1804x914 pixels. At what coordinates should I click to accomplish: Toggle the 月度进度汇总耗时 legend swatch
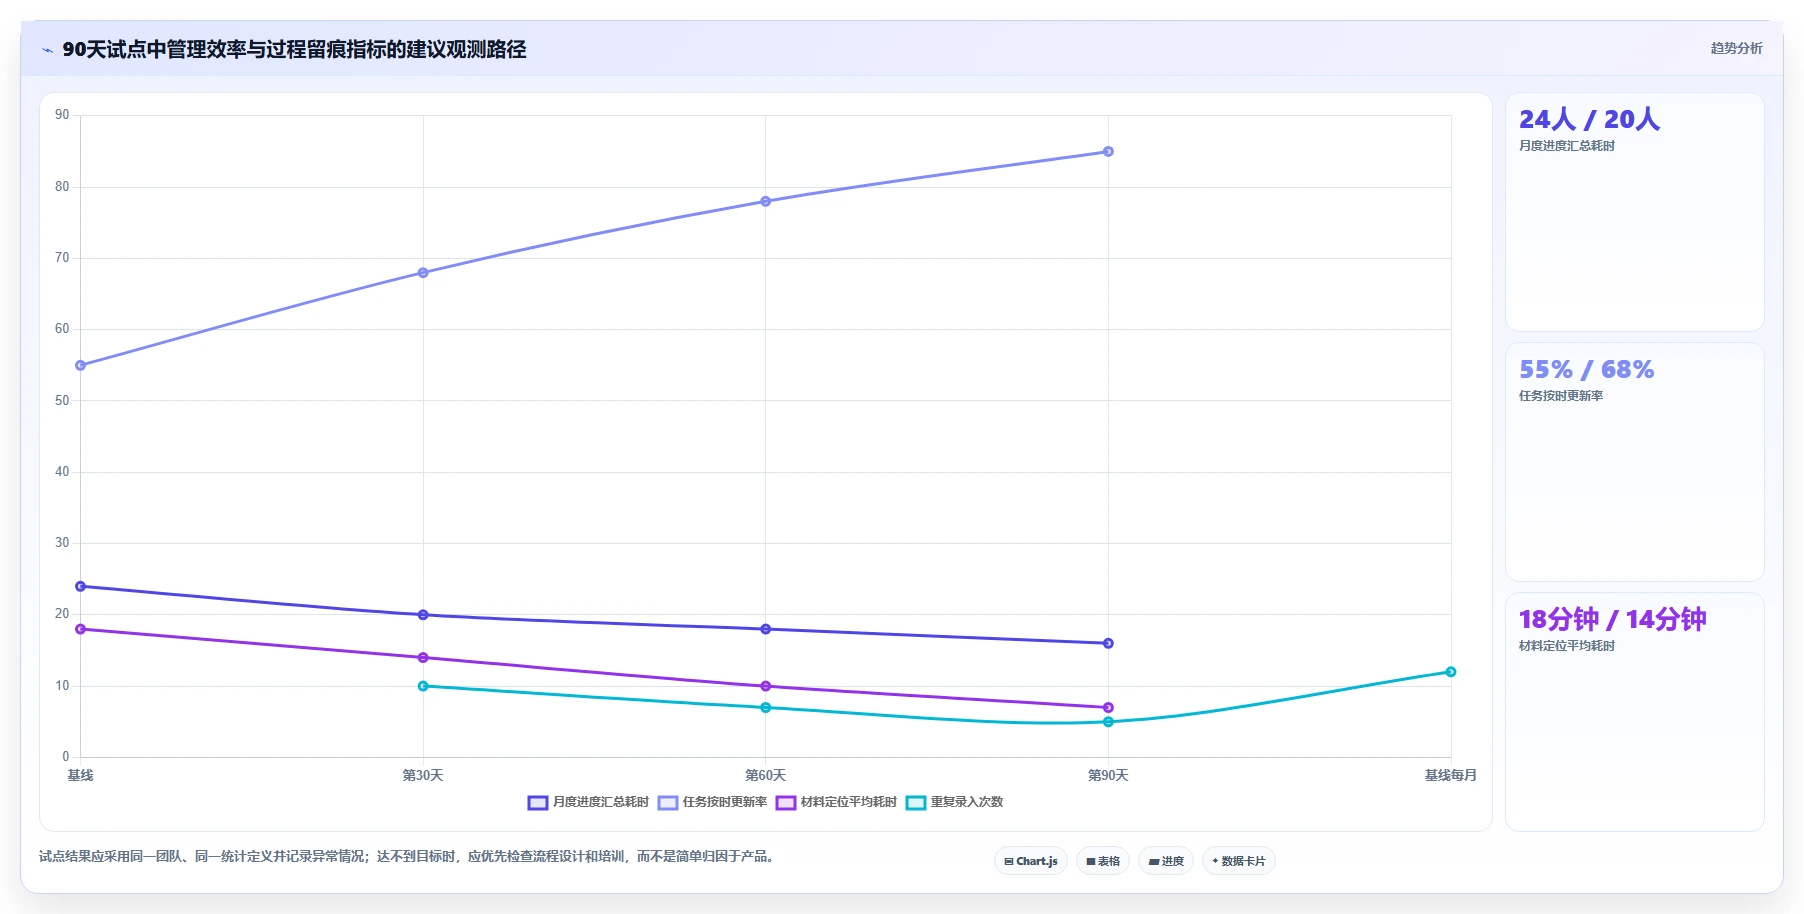coord(538,803)
